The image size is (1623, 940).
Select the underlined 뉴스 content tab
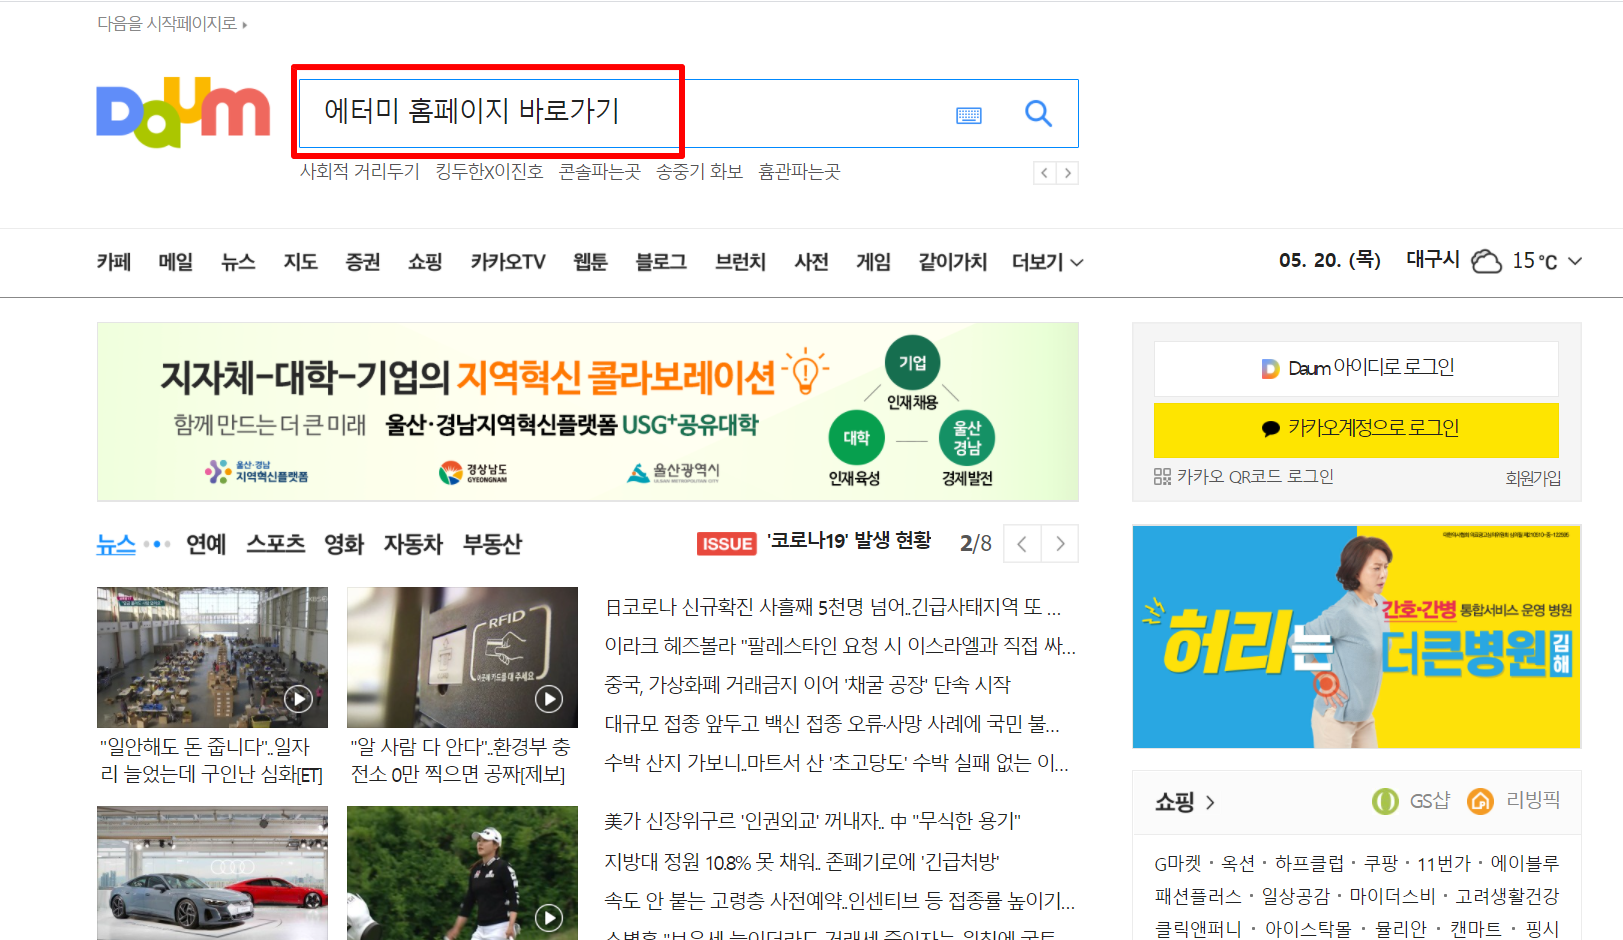click(x=116, y=544)
